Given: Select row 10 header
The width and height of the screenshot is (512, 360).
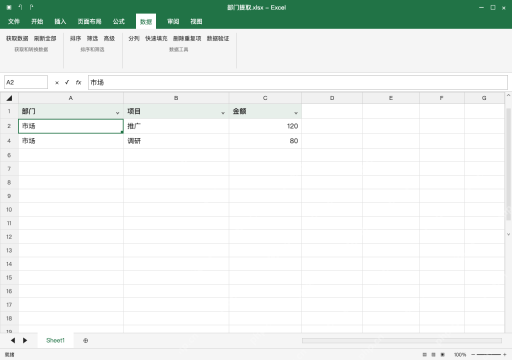Looking at the screenshot, I should [9, 210].
